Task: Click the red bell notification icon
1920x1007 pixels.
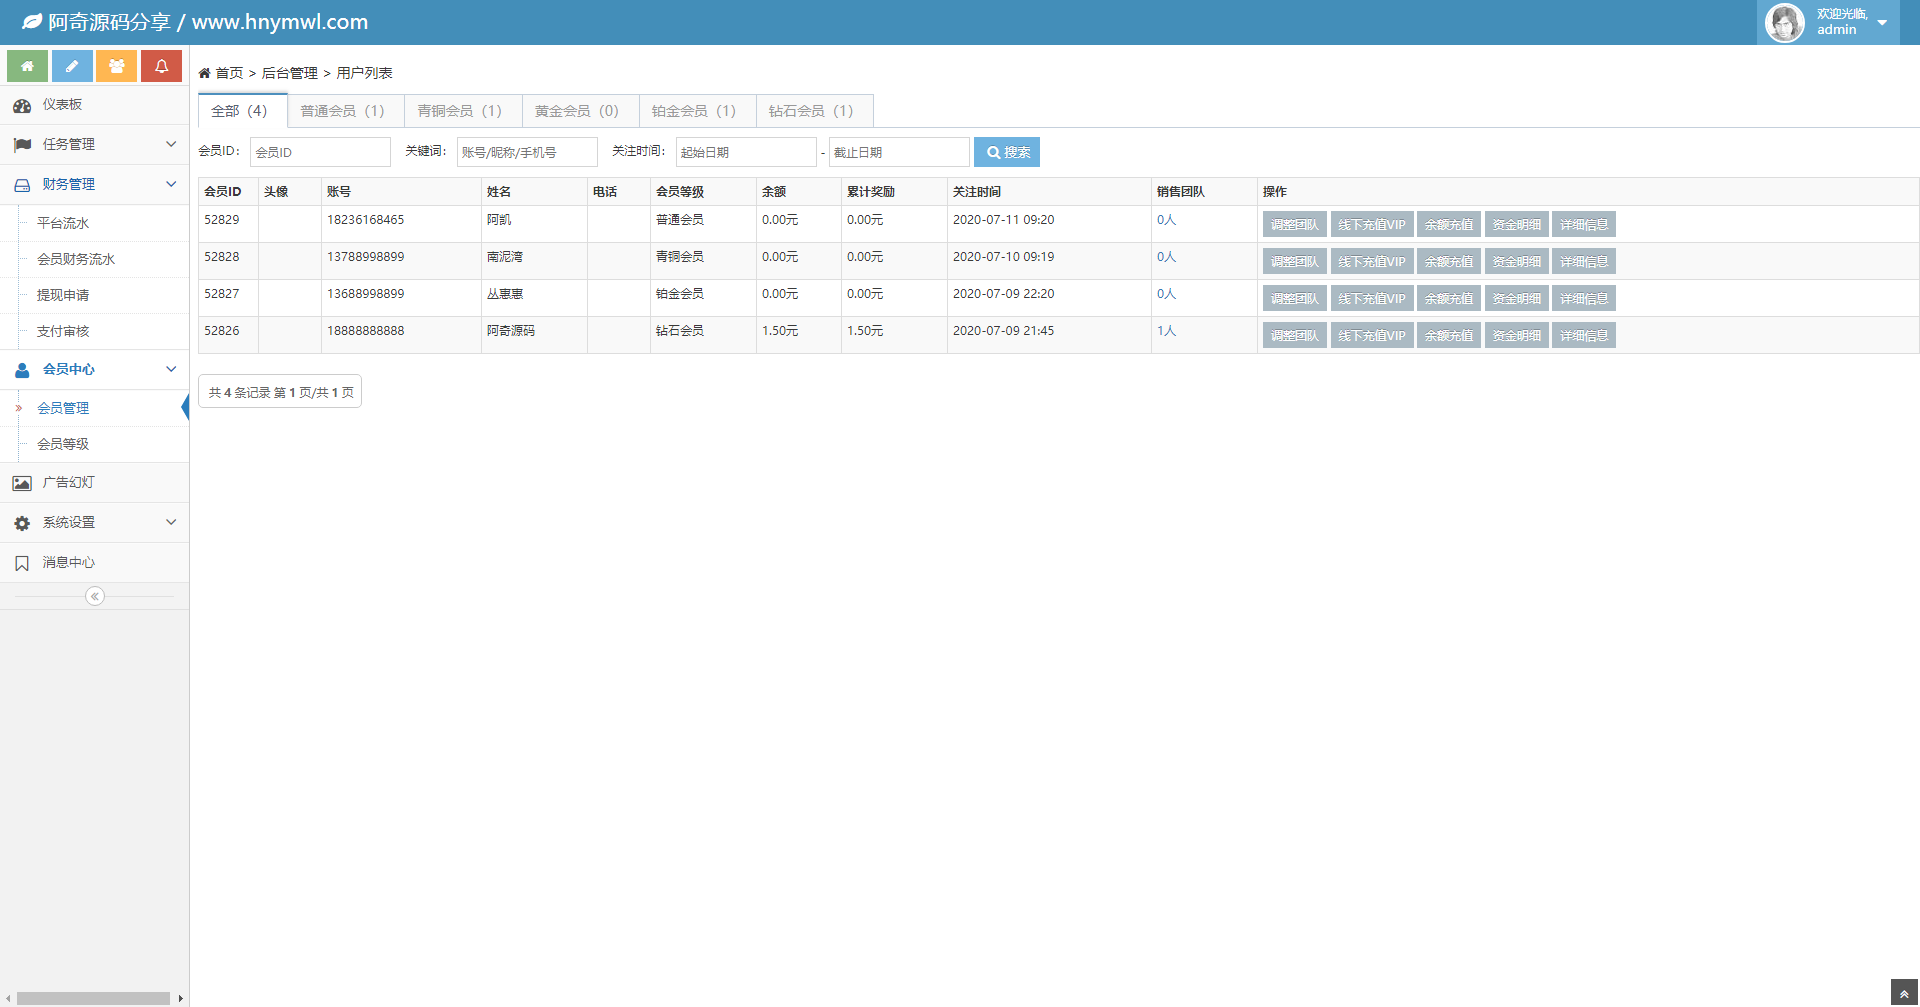Action: coord(161,66)
